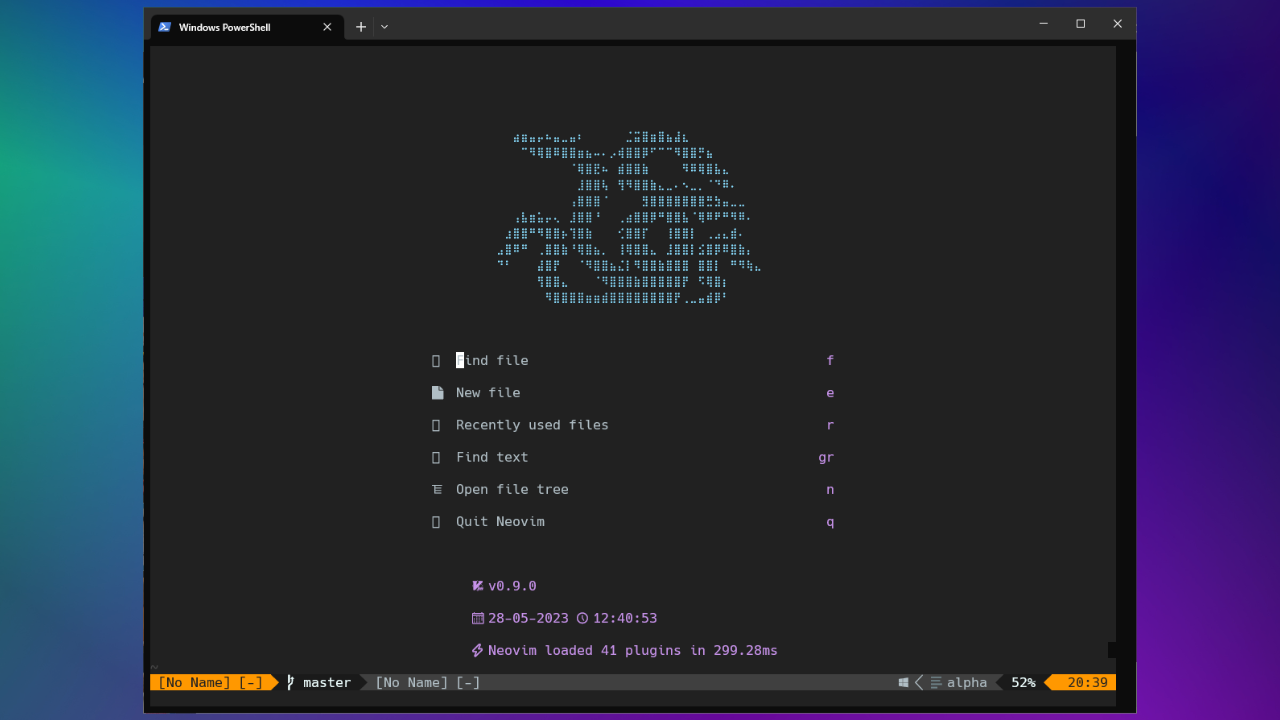This screenshot has width=1280, height=720.
Task: Choose the Open file tree menu entry
Action: (x=511, y=489)
